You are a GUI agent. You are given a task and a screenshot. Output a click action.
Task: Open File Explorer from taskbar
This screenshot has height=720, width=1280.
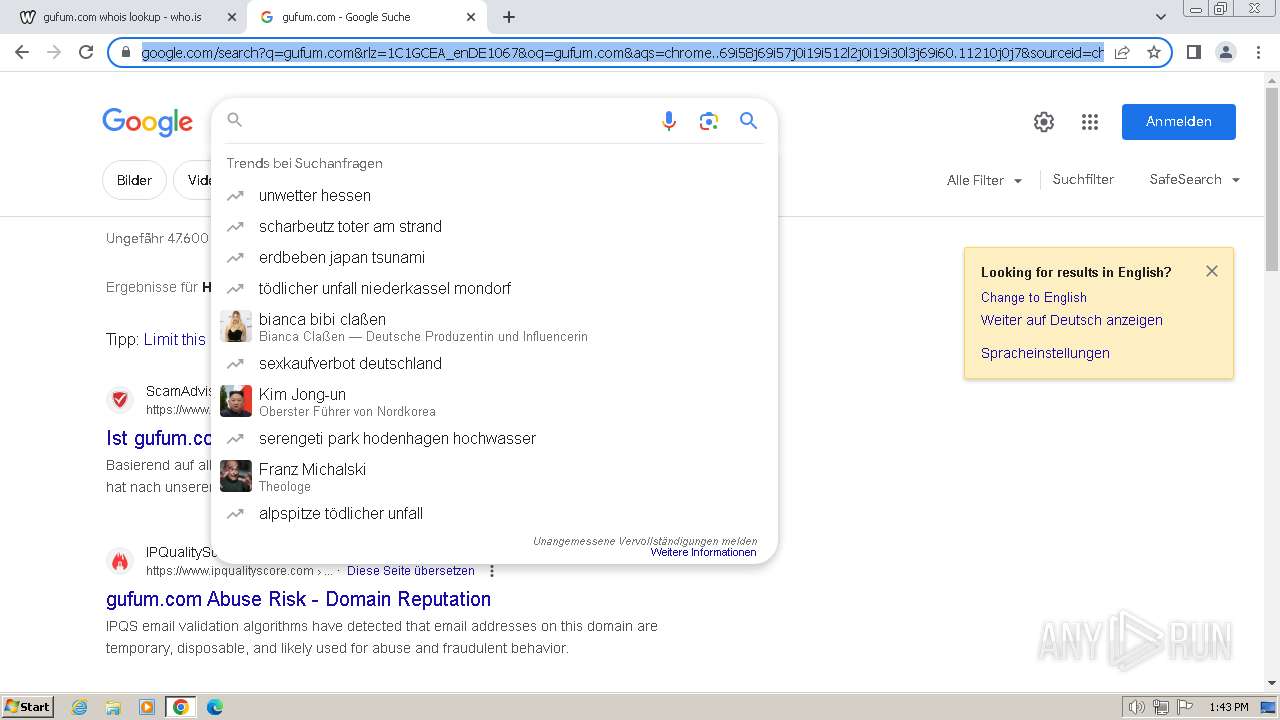click(x=113, y=707)
